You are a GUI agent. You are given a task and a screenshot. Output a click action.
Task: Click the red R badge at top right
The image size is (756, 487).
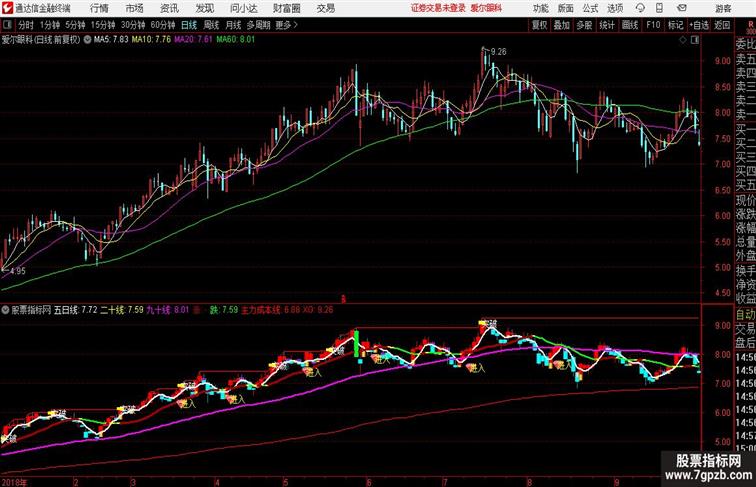tap(750, 25)
